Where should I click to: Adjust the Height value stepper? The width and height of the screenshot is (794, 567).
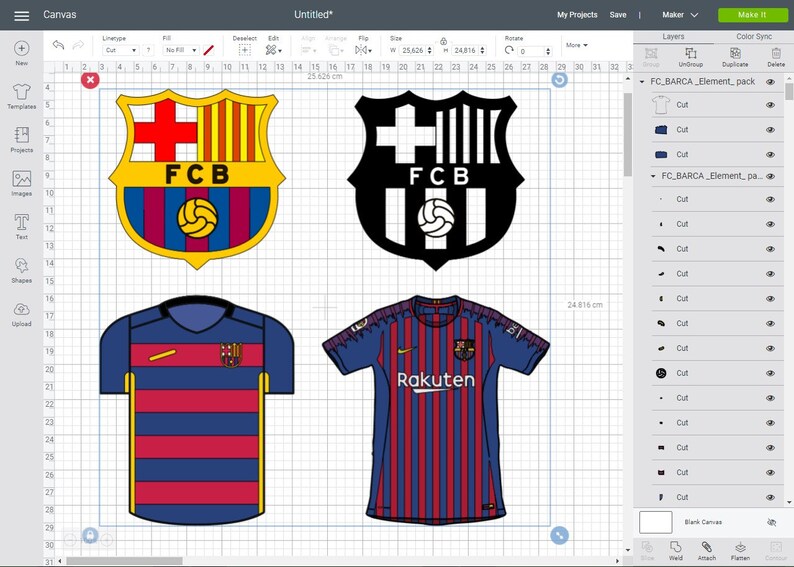click(483, 50)
